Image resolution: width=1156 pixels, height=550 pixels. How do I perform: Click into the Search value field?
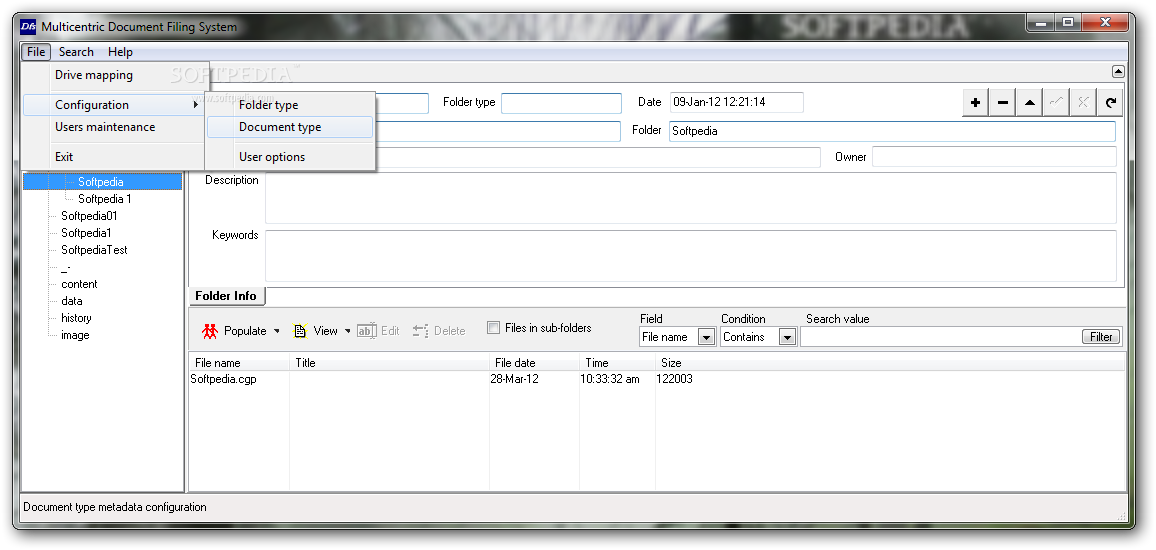point(940,337)
